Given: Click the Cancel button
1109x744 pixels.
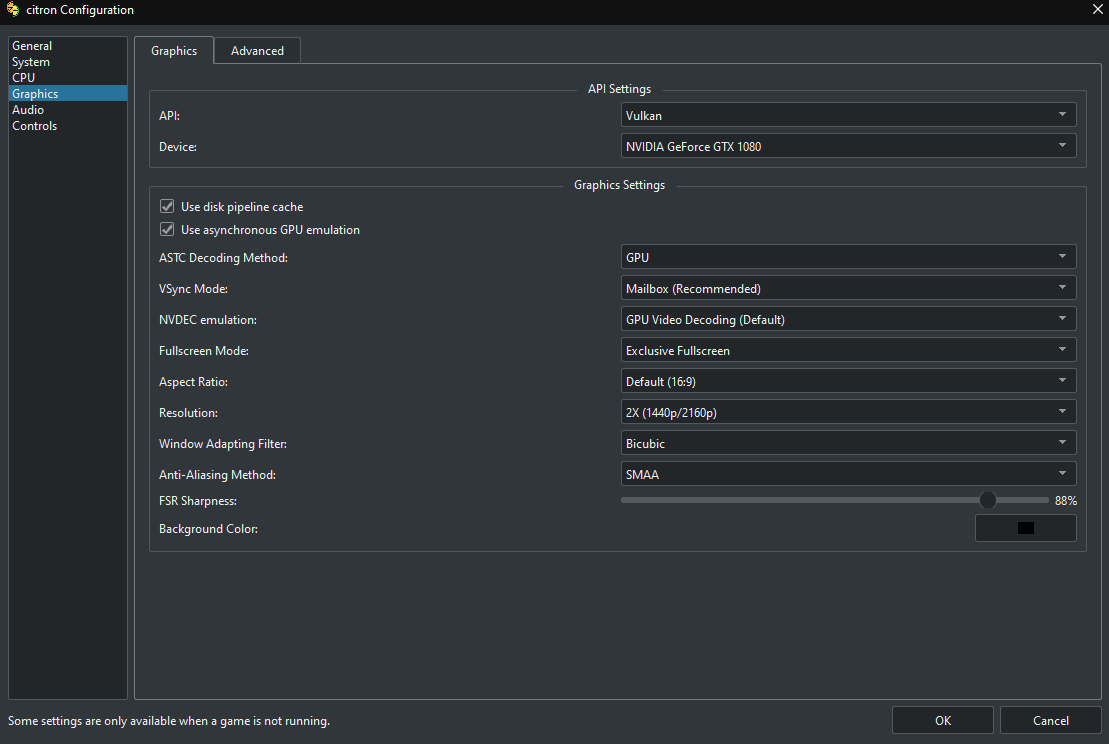Looking at the screenshot, I should (x=1050, y=721).
